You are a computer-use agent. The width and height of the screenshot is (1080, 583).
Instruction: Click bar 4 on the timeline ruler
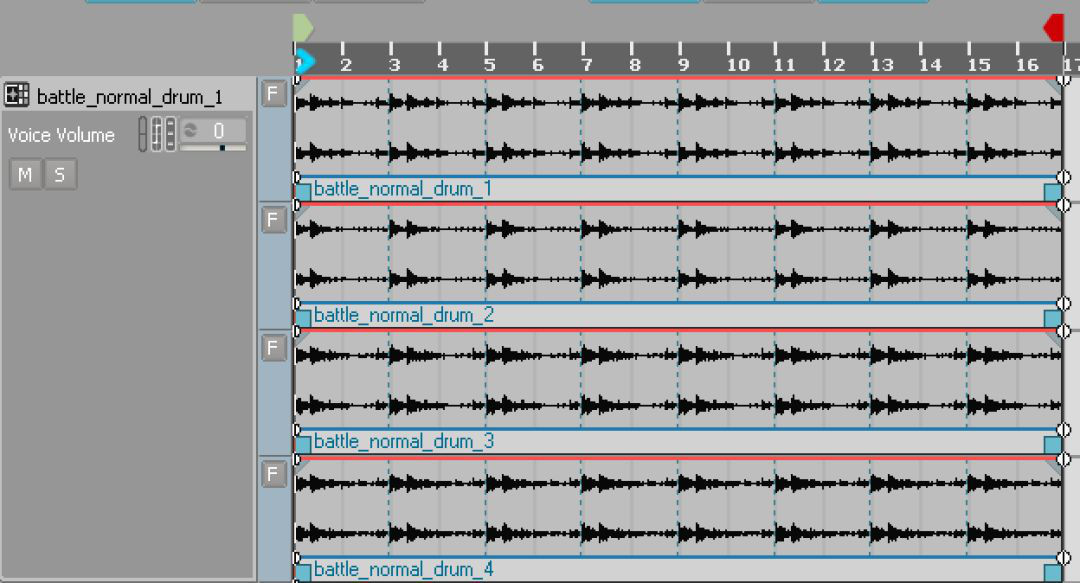(443, 65)
